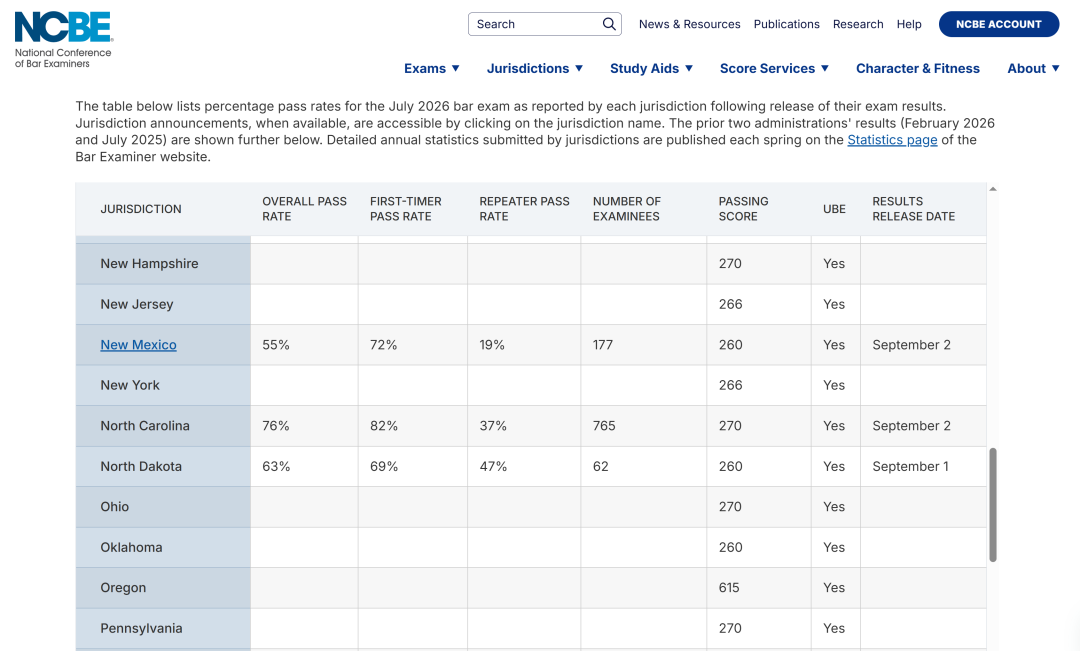Viewport: 1080px width, 651px height.
Task: Open the Jurisdictions dropdown menu
Action: click(x=535, y=68)
